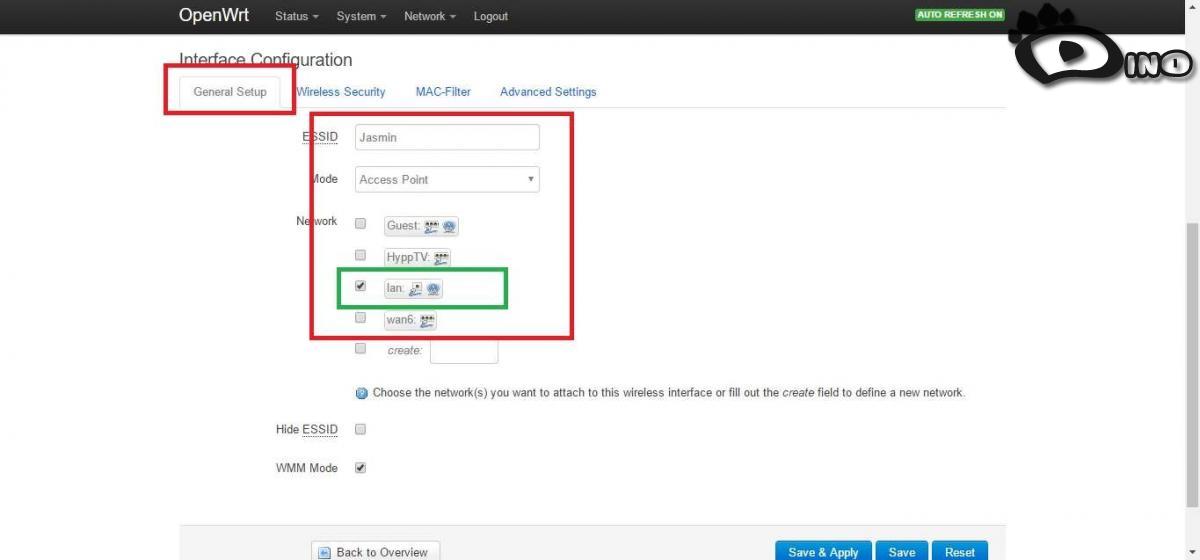
Task: Open the Network menu
Action: pyautogui.click(x=430, y=16)
